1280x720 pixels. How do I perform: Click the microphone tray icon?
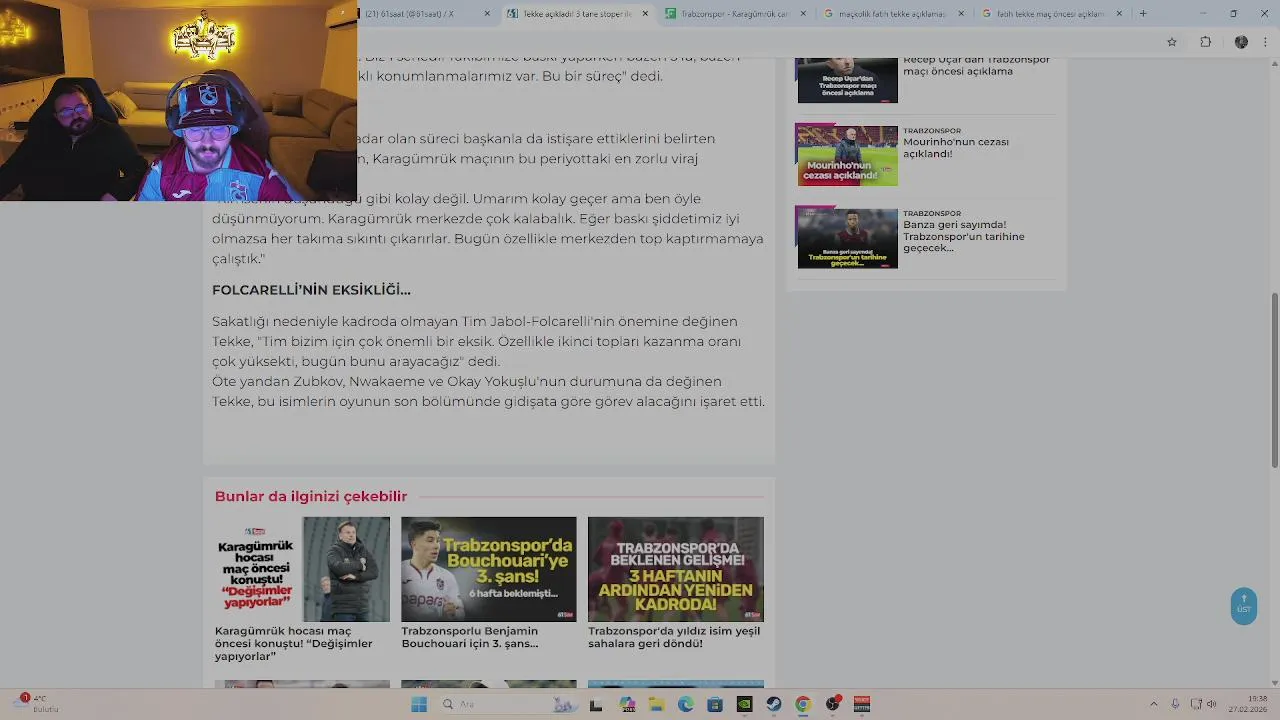coord(1175,704)
